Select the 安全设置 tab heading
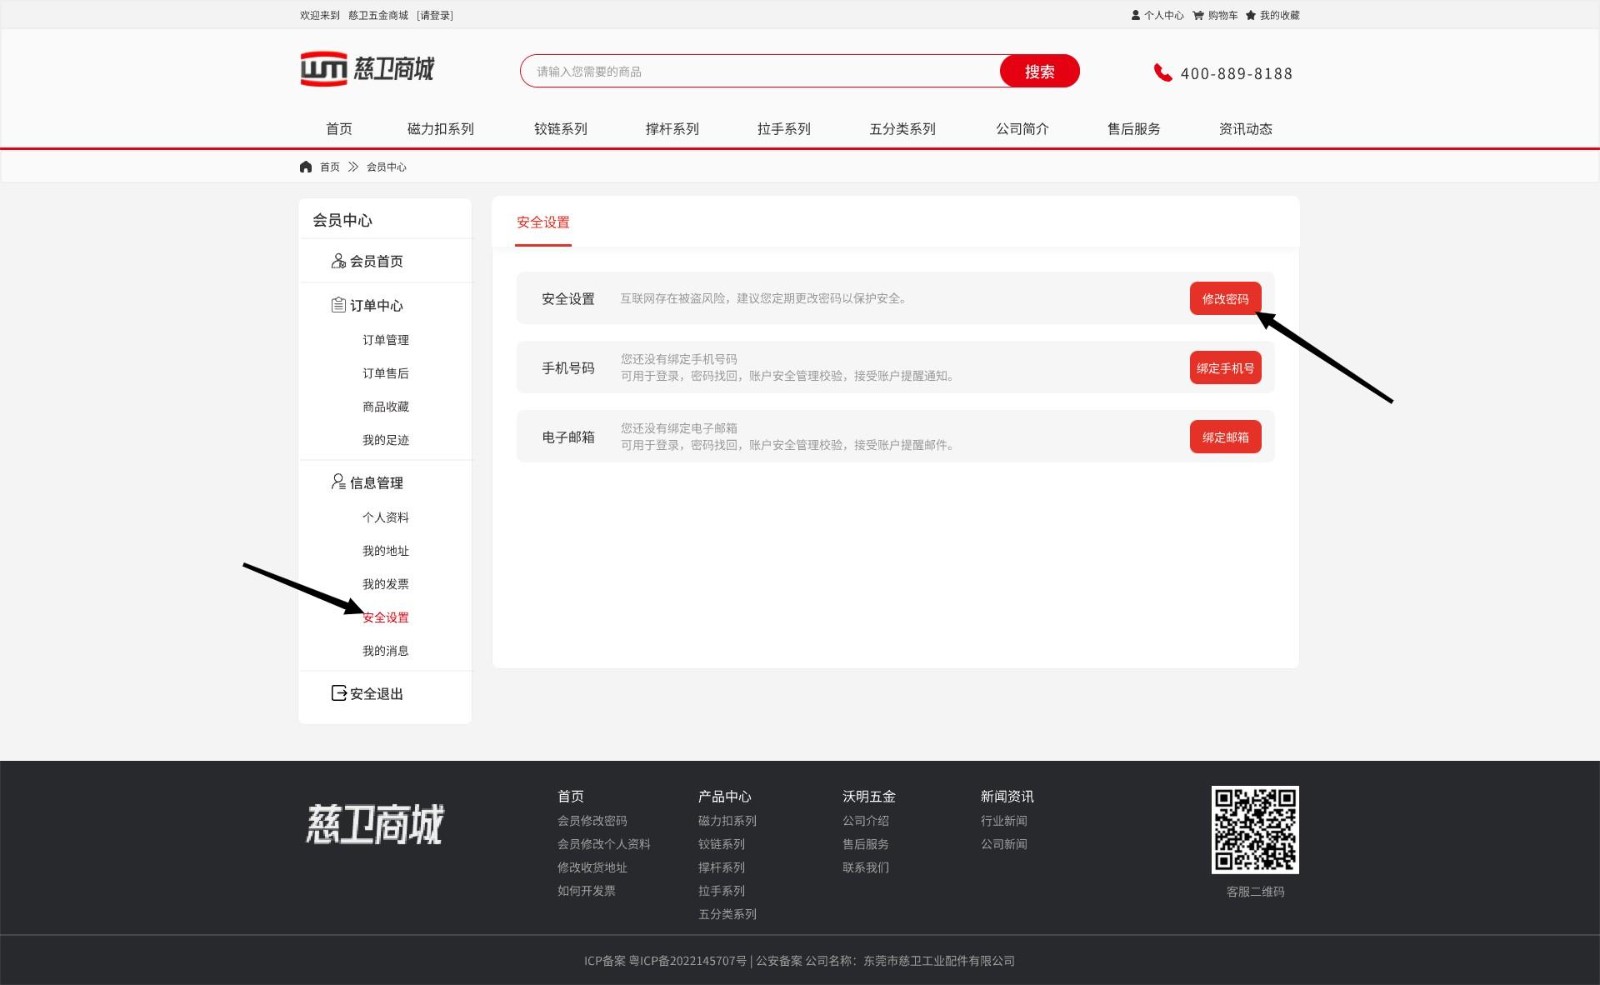The height and width of the screenshot is (985, 1600). click(x=543, y=222)
